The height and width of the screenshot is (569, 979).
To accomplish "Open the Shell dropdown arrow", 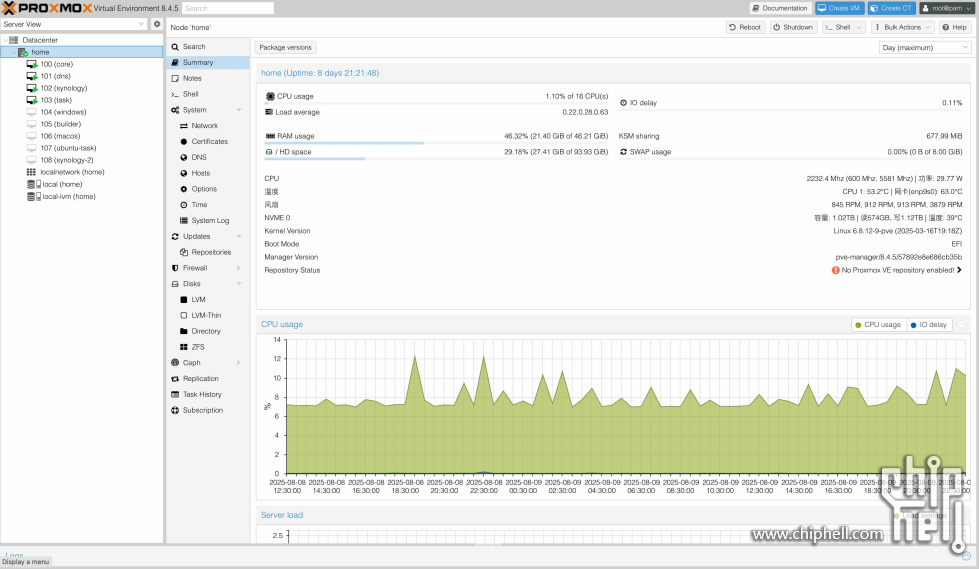I will click(x=859, y=27).
